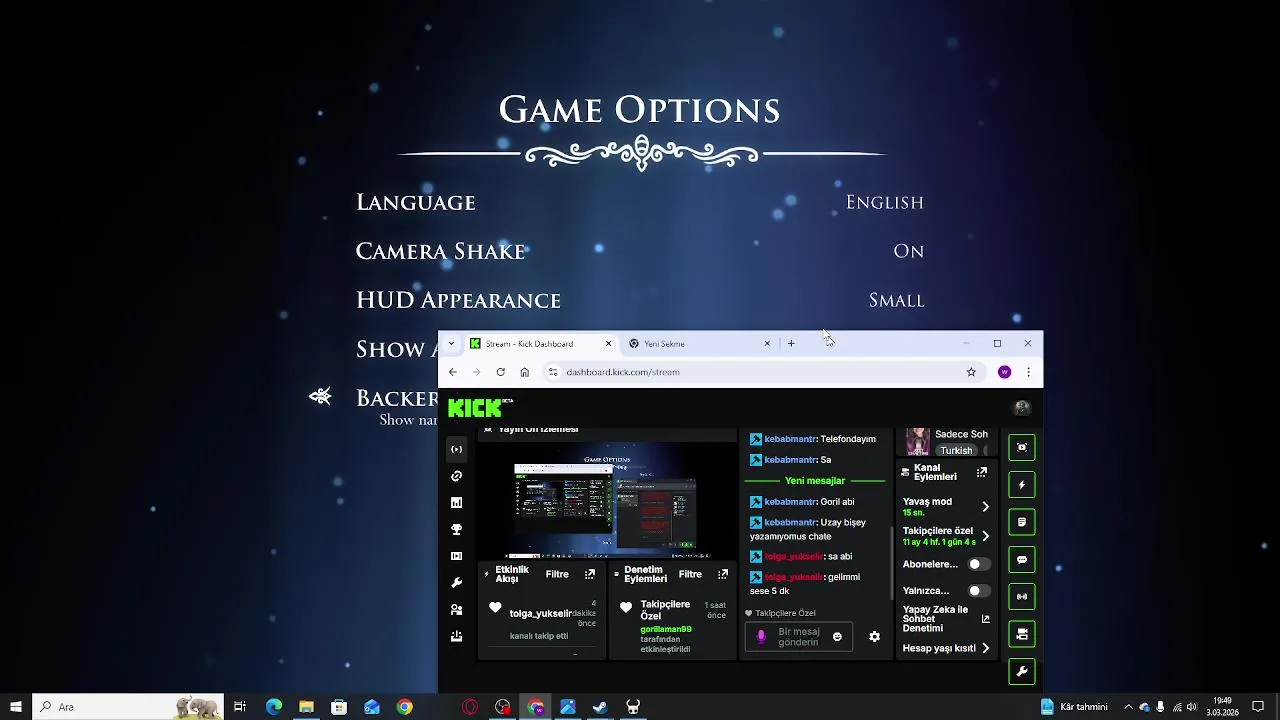Click the chat scrollbar
The height and width of the screenshot is (720, 1280).
tap(892, 563)
